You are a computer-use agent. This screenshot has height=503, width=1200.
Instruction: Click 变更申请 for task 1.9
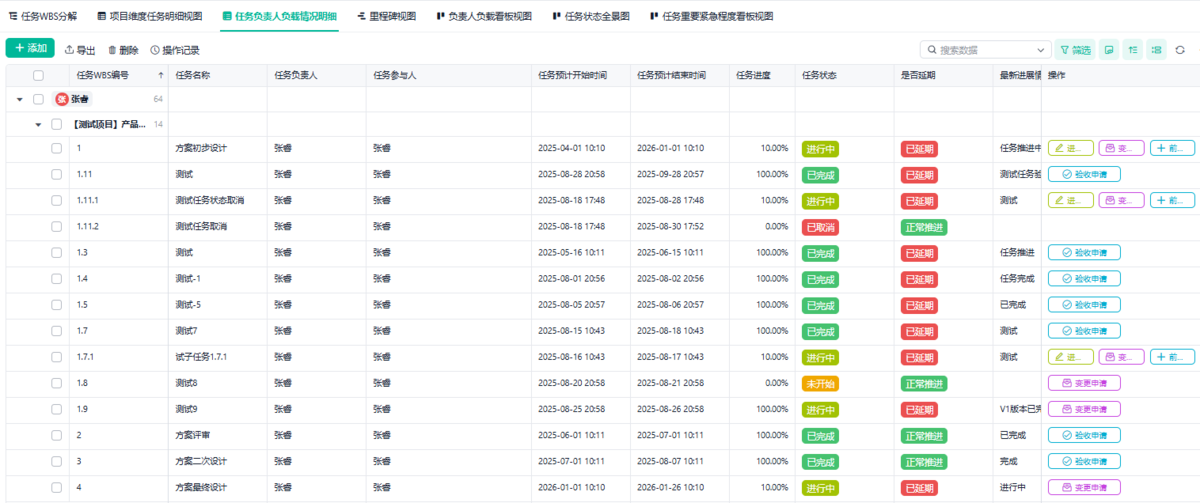[1084, 408]
